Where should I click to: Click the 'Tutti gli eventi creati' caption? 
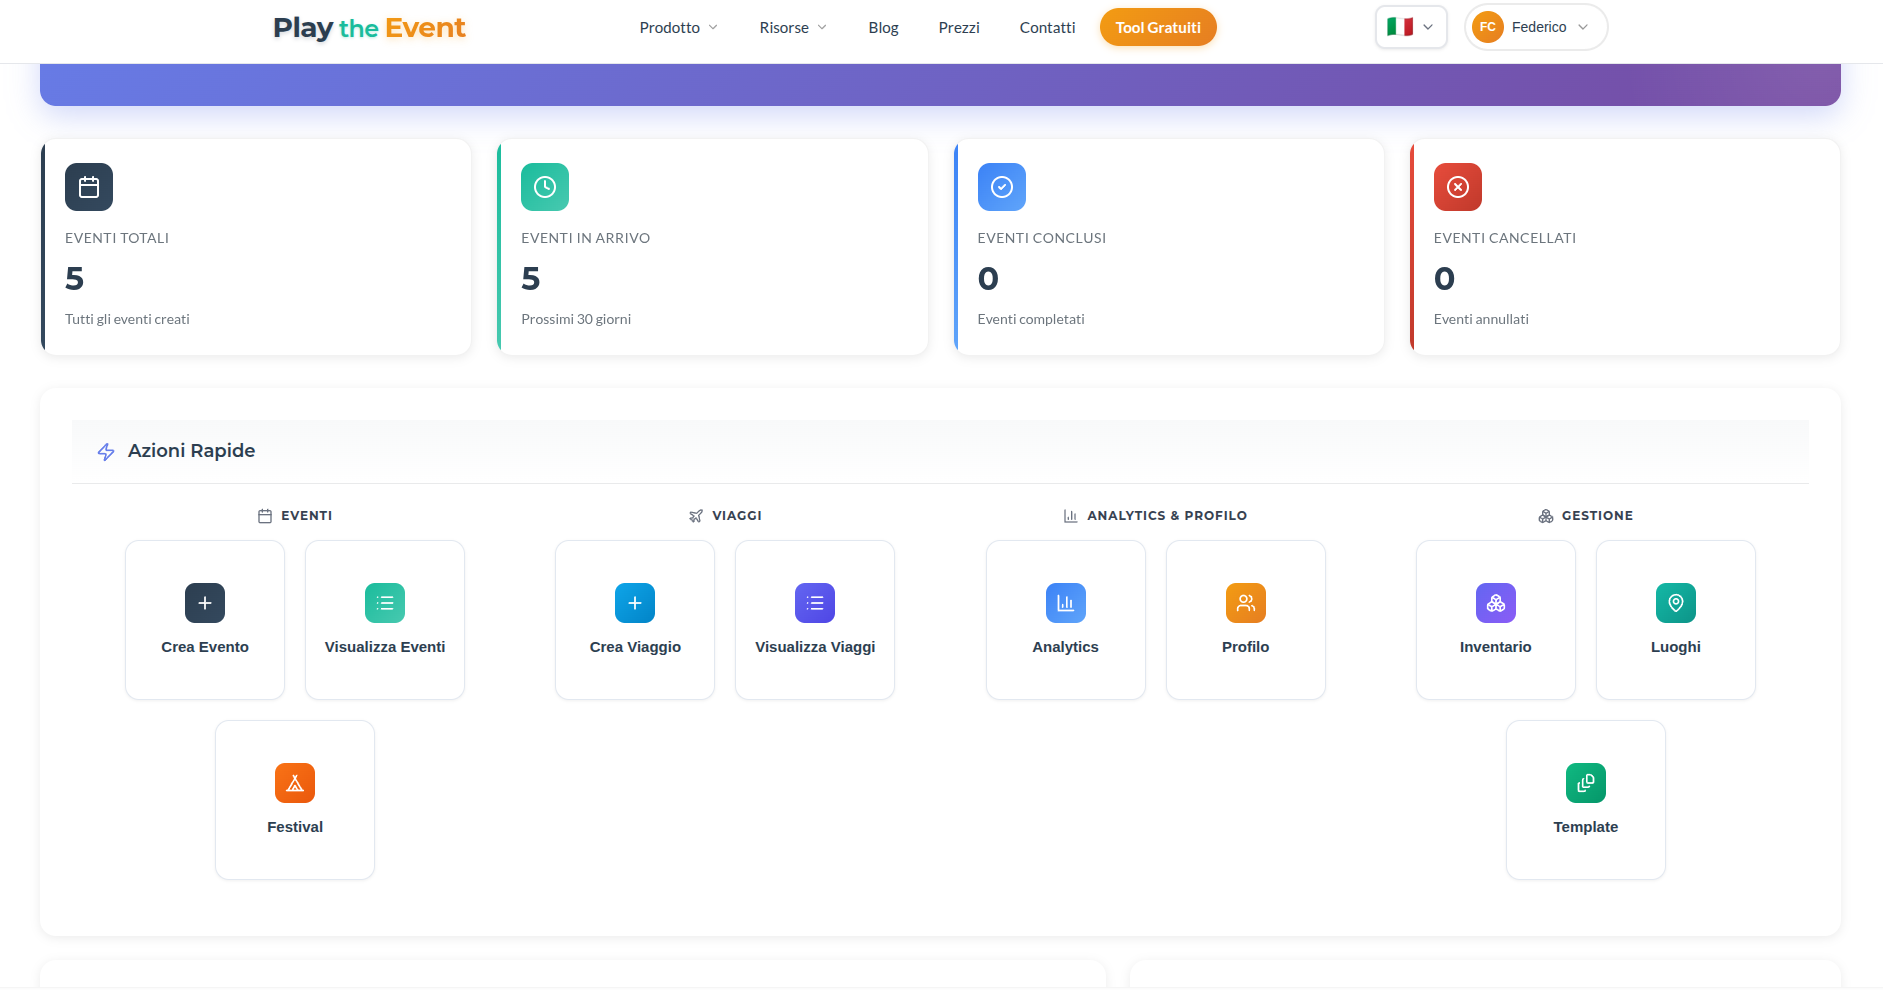[127, 319]
